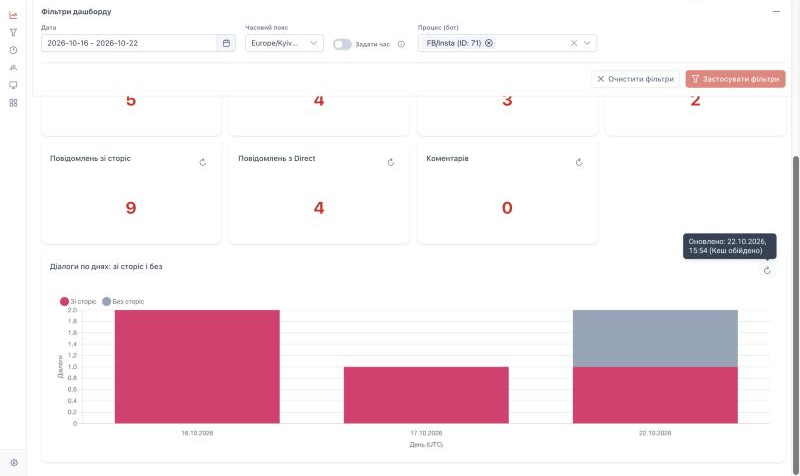Screen dimensions: 800x476
Task: Toggle the Задати час switch
Action: (342, 44)
